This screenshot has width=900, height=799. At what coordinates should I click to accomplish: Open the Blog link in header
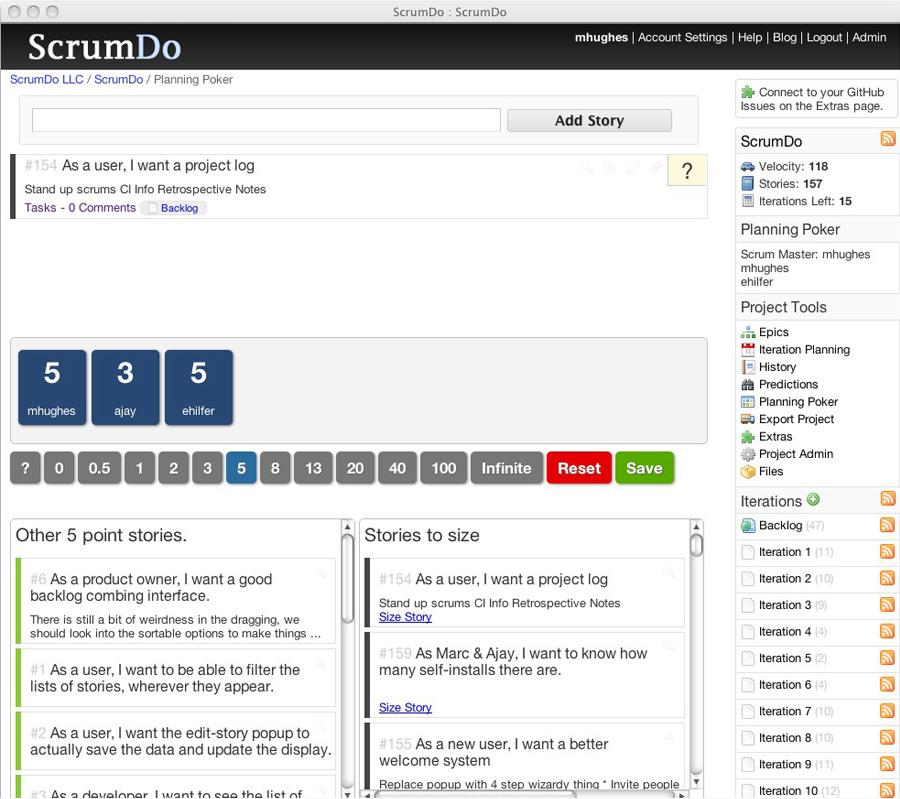click(785, 37)
